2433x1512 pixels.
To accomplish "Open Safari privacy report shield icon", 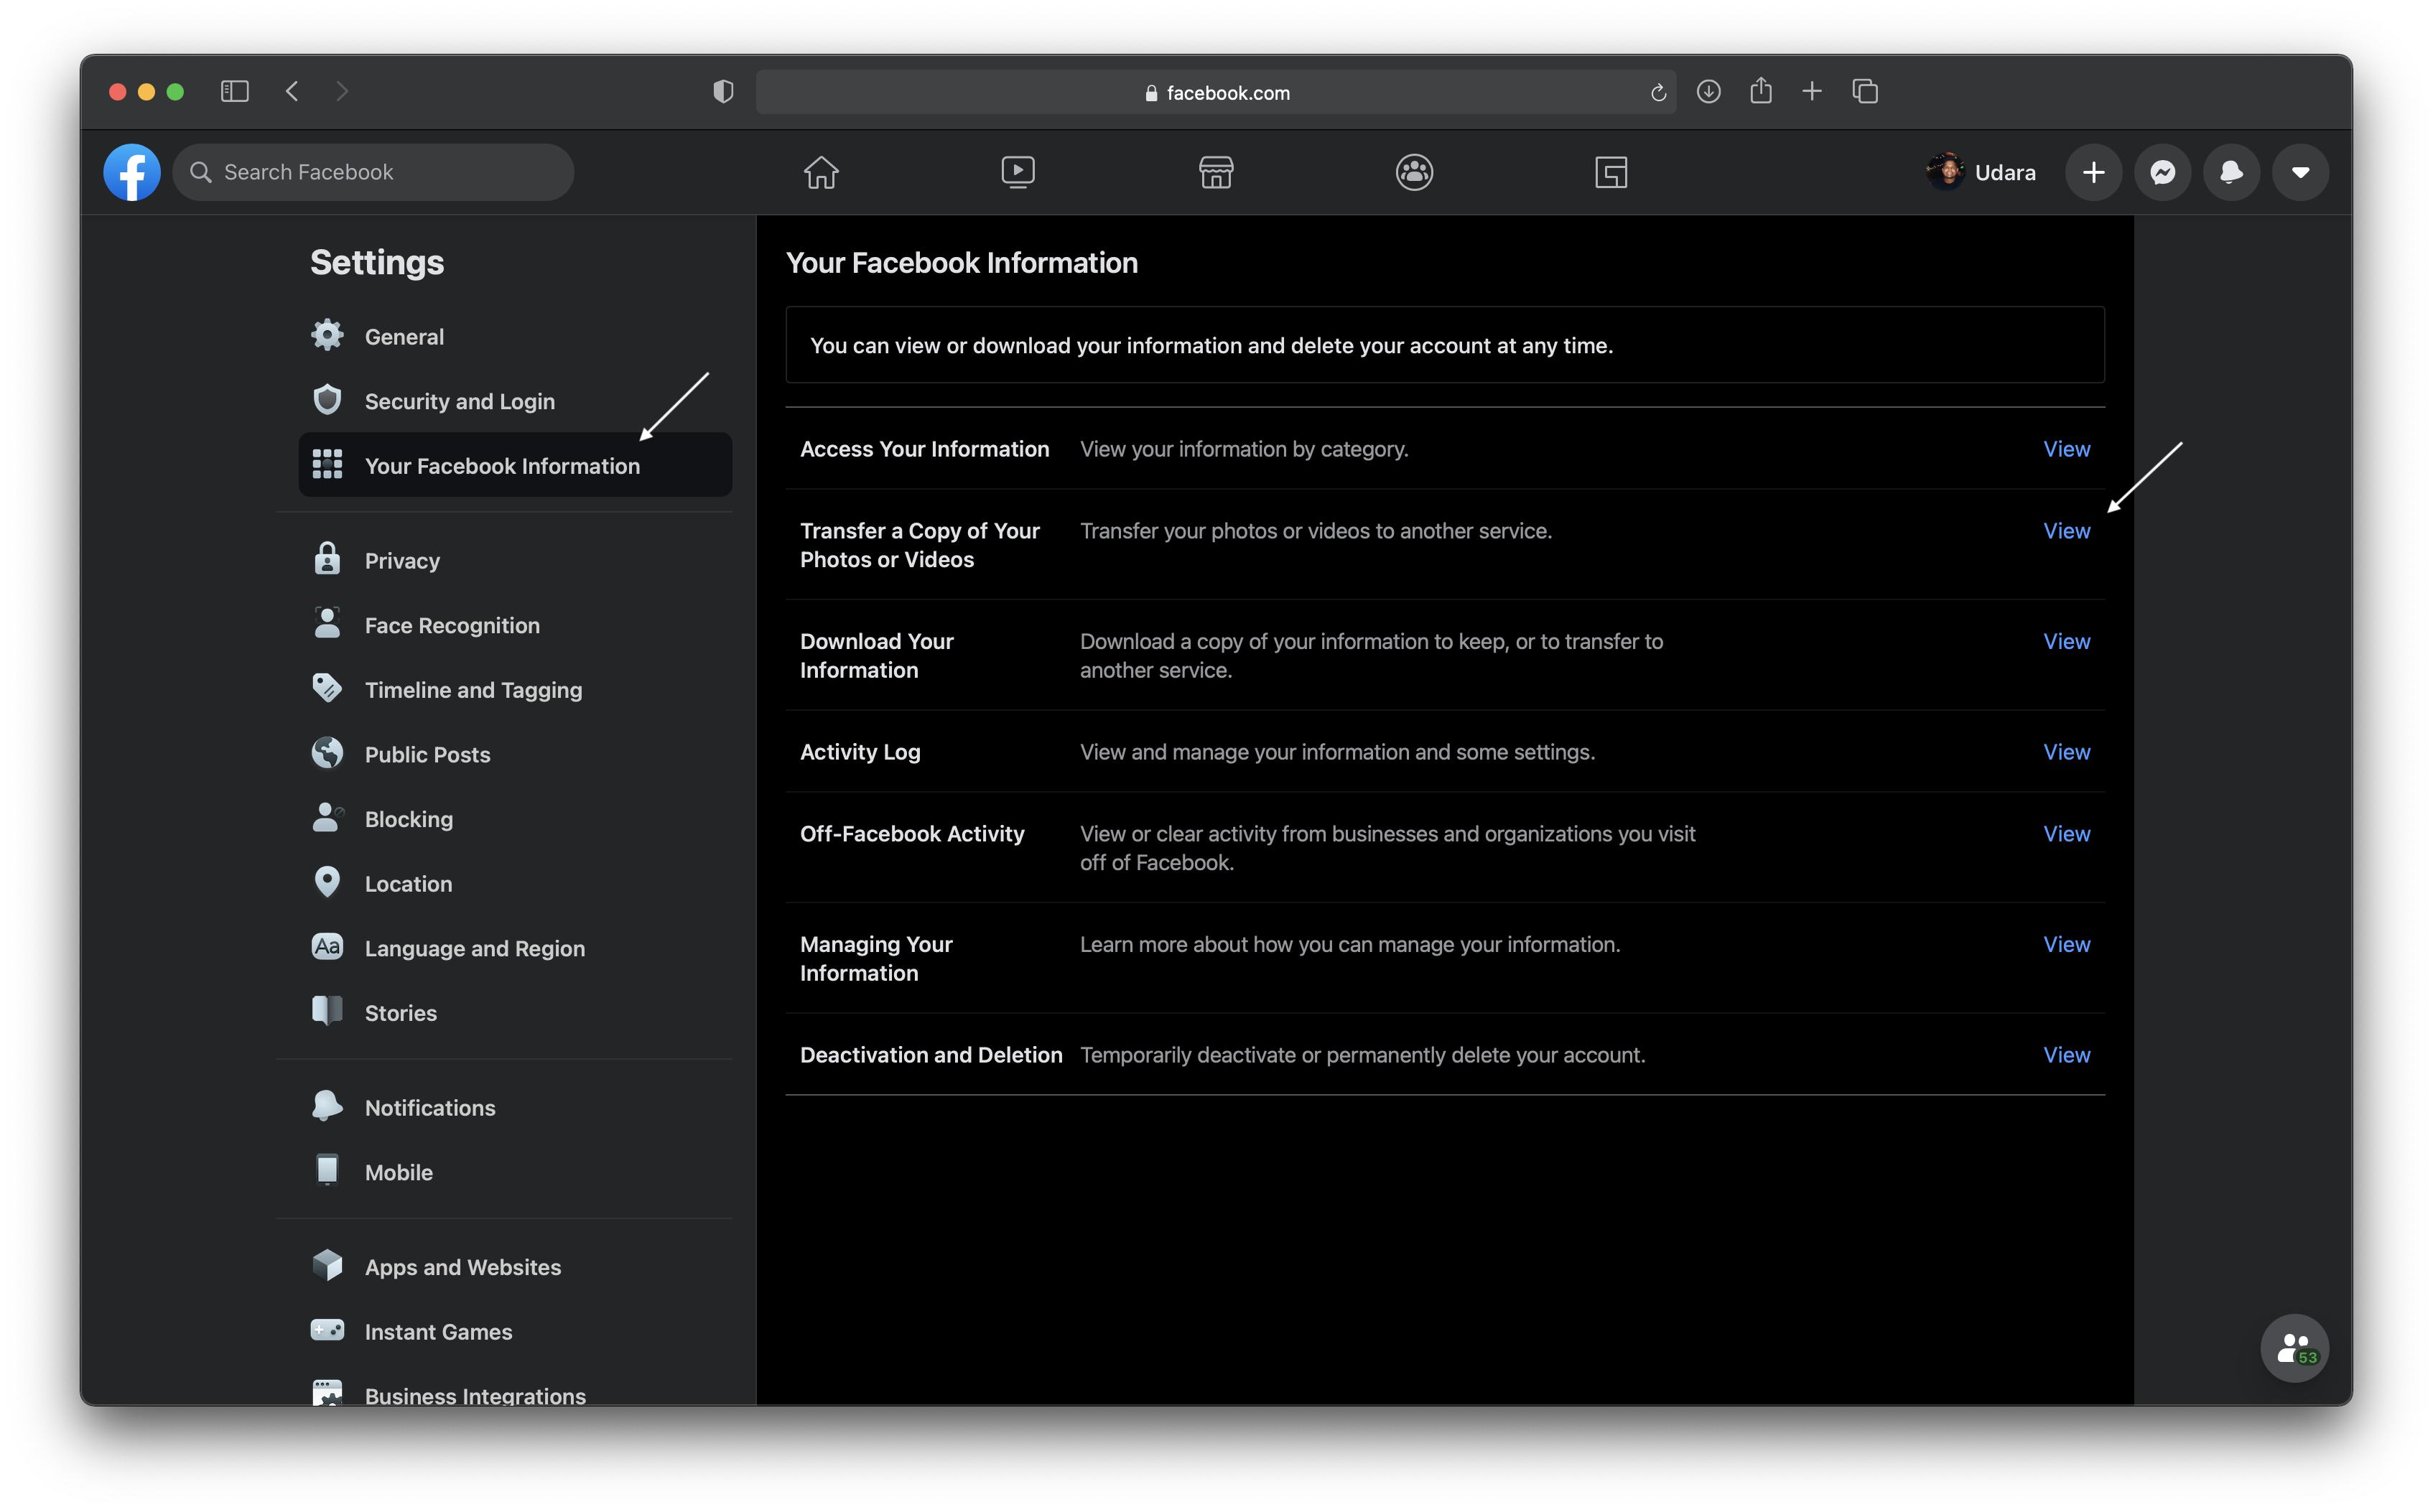I will (x=723, y=92).
